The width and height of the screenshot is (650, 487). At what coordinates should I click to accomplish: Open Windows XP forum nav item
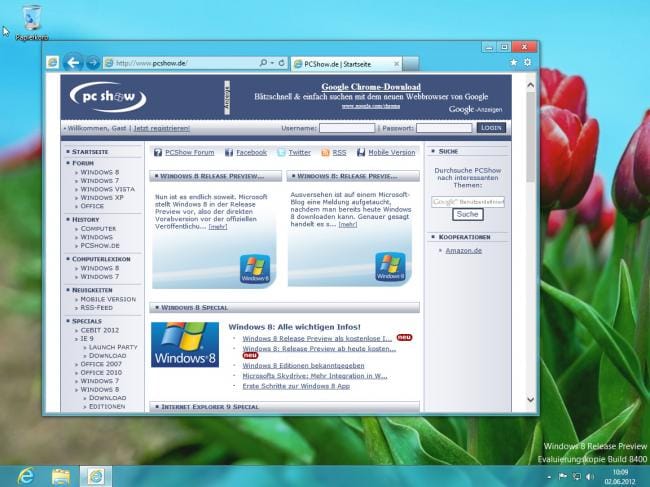tap(102, 198)
